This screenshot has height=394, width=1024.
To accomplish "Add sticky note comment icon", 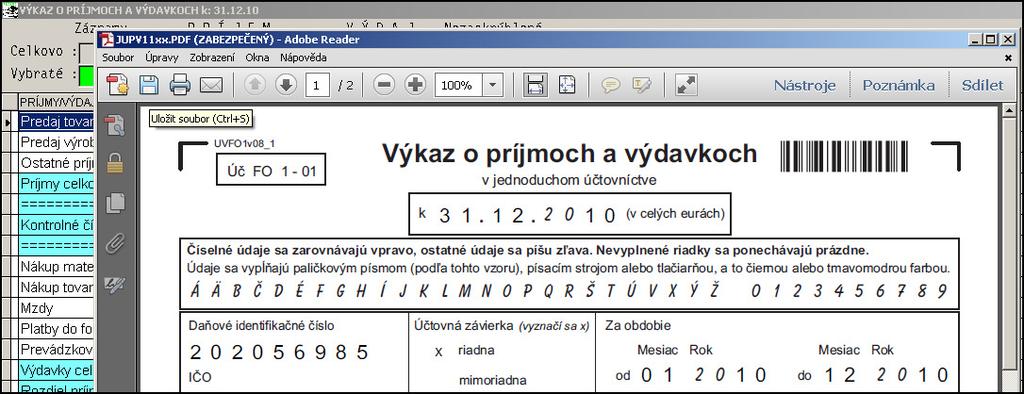I will tap(611, 85).
